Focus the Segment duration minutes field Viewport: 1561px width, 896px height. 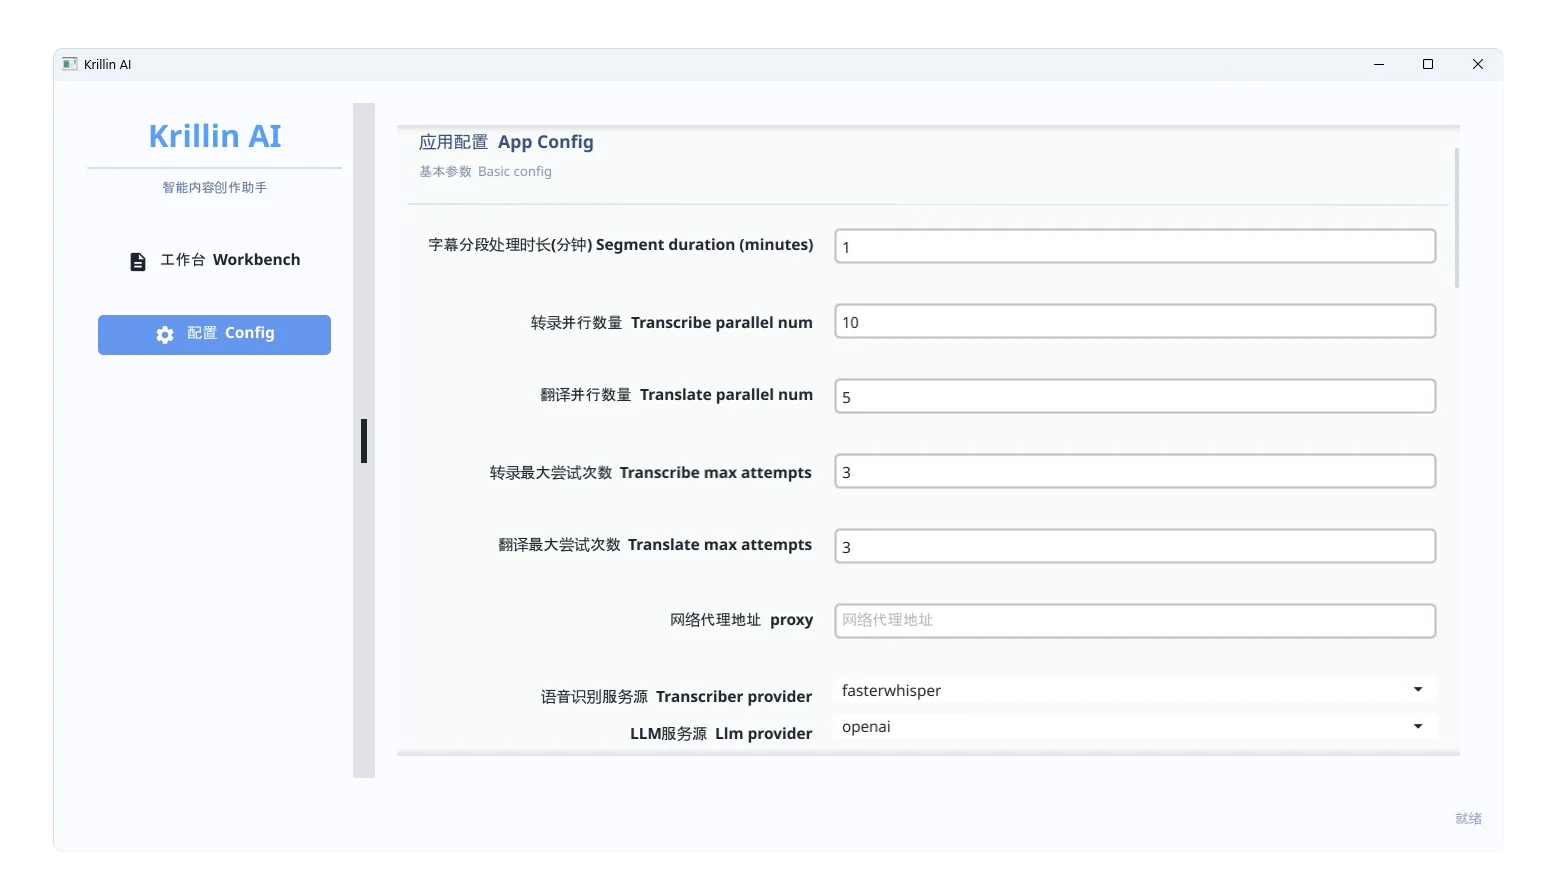coord(1134,247)
